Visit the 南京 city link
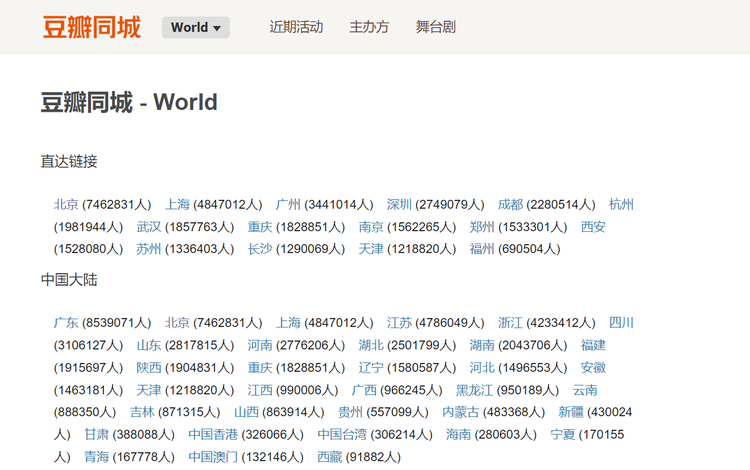This screenshot has width=750, height=470. pyautogui.click(x=371, y=227)
